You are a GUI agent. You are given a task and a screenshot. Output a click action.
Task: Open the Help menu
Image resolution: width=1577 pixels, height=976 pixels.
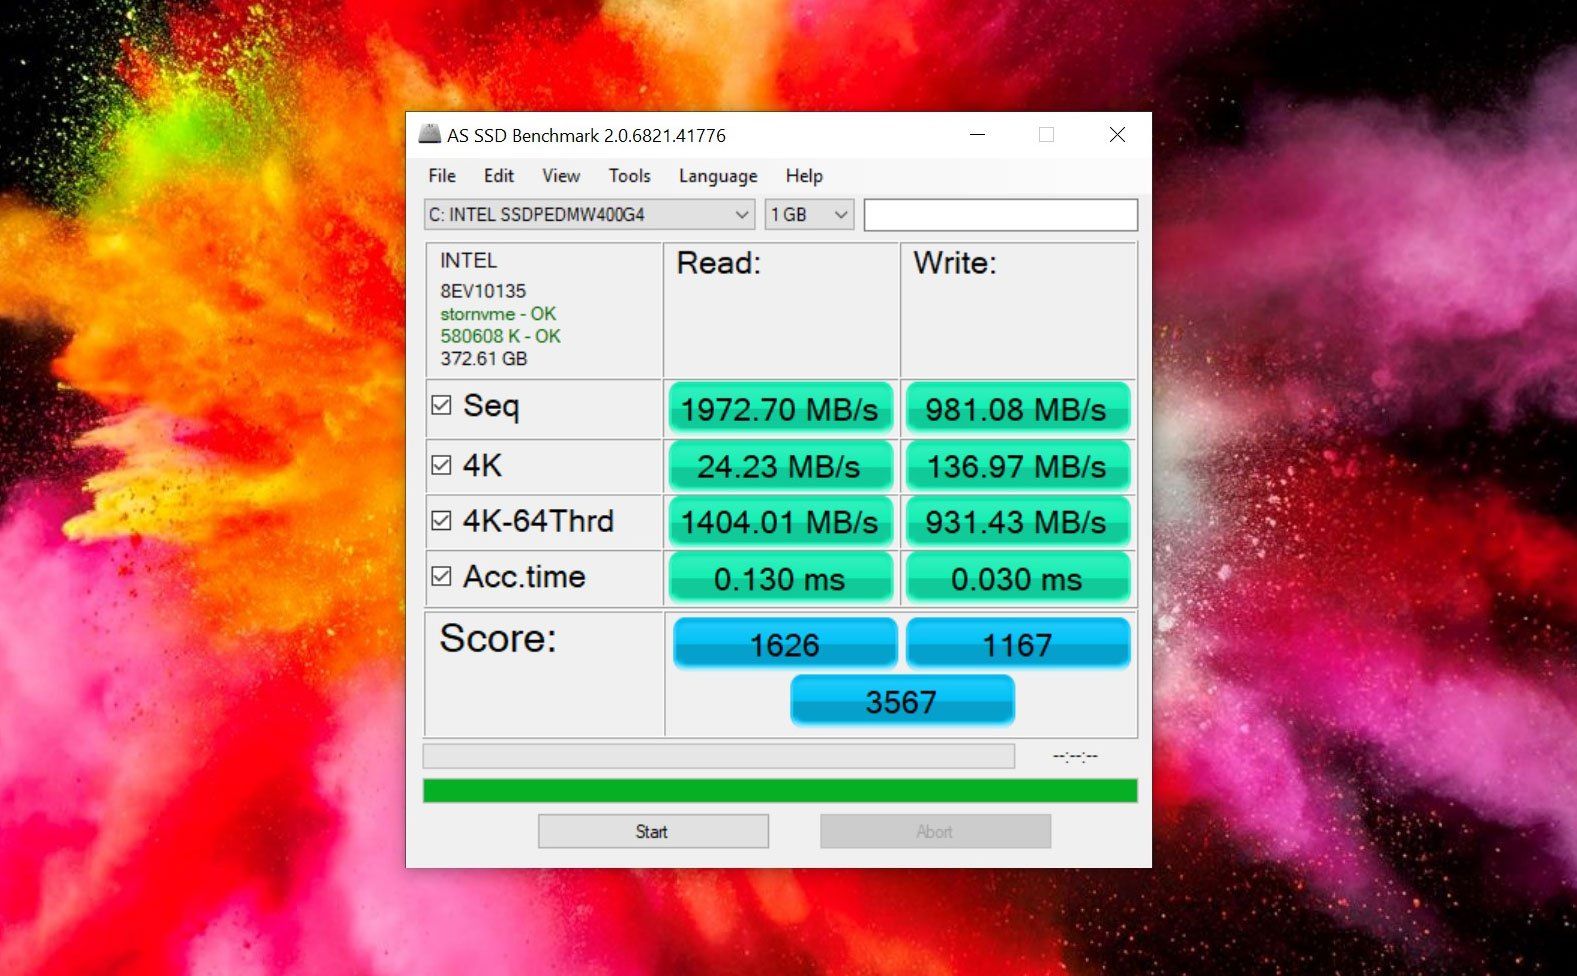[804, 176]
